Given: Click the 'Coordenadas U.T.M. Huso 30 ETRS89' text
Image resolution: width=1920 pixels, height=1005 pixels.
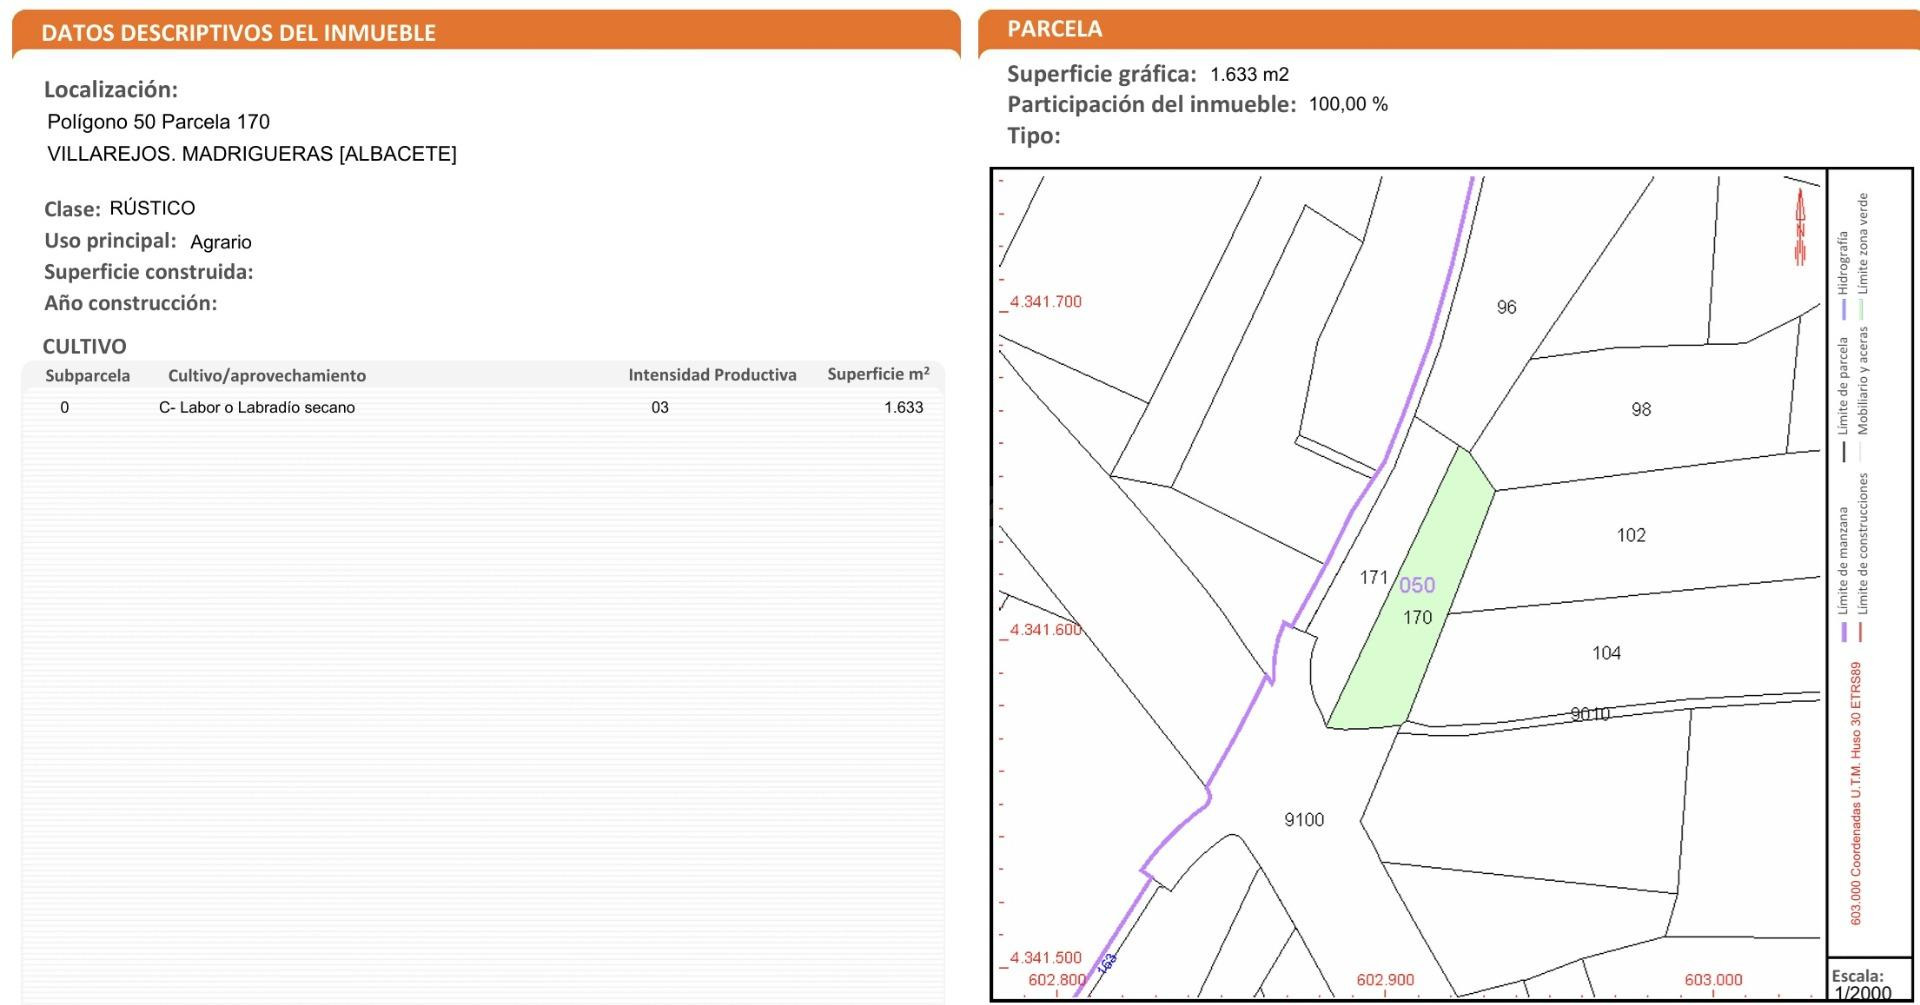Looking at the screenshot, I should pos(1855,770).
